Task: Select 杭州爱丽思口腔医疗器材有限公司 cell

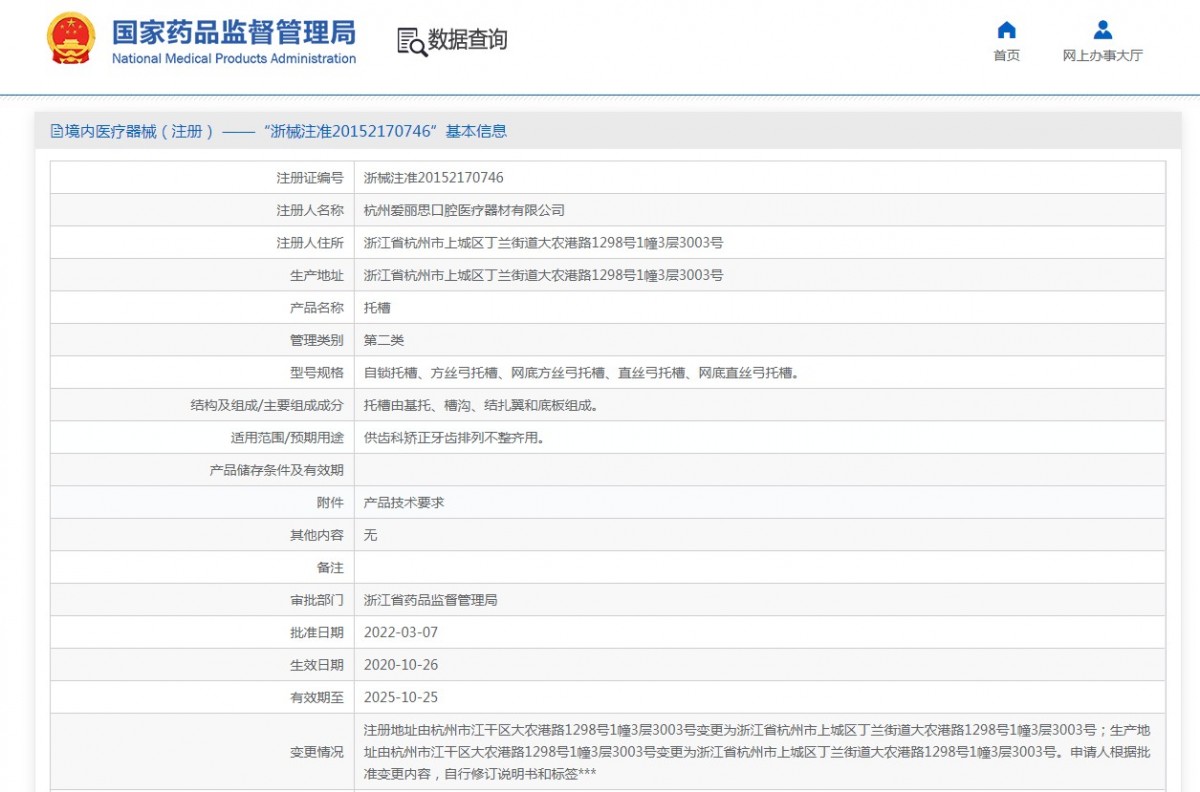Action: 464,210
